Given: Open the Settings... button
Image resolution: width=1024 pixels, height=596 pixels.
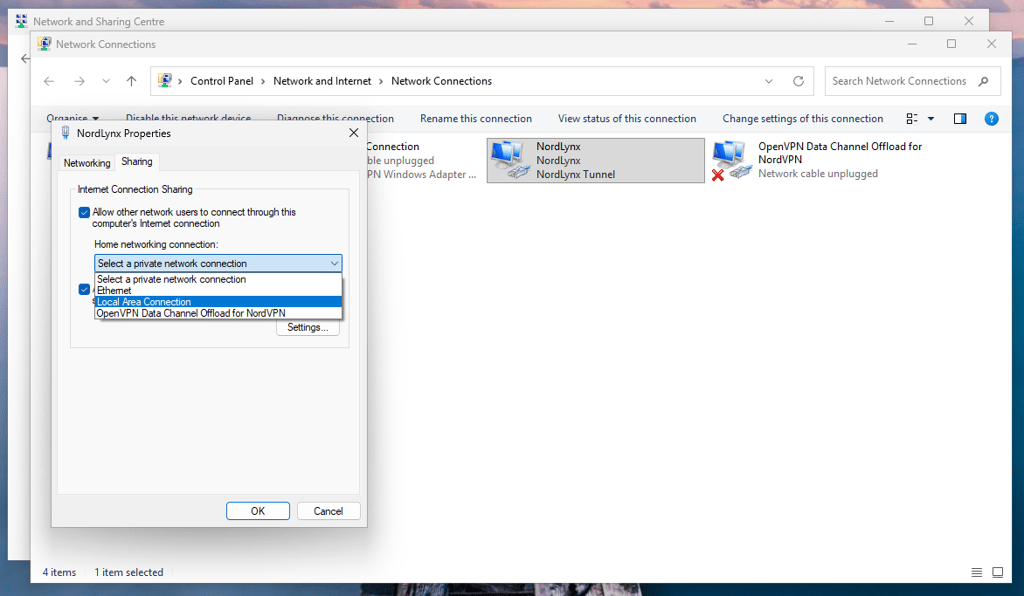Looking at the screenshot, I should (x=308, y=327).
